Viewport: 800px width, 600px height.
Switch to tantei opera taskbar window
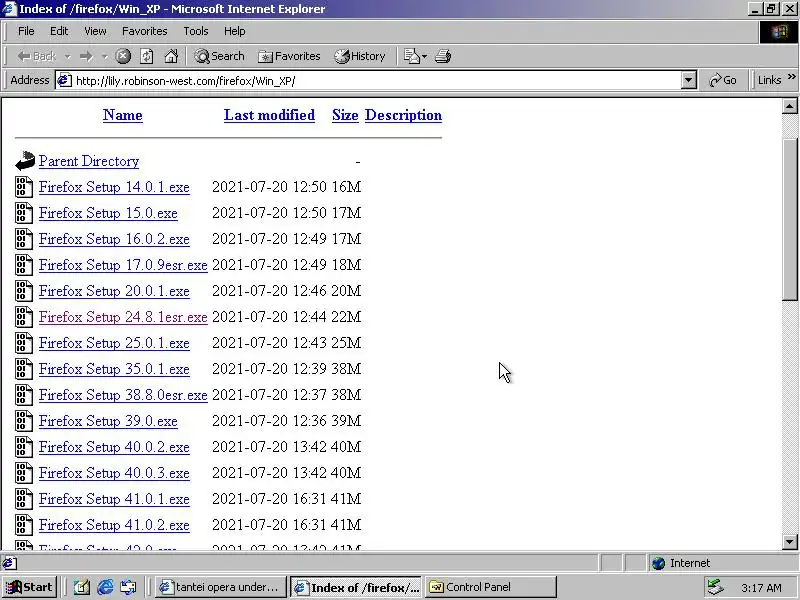pyautogui.click(x=220, y=587)
